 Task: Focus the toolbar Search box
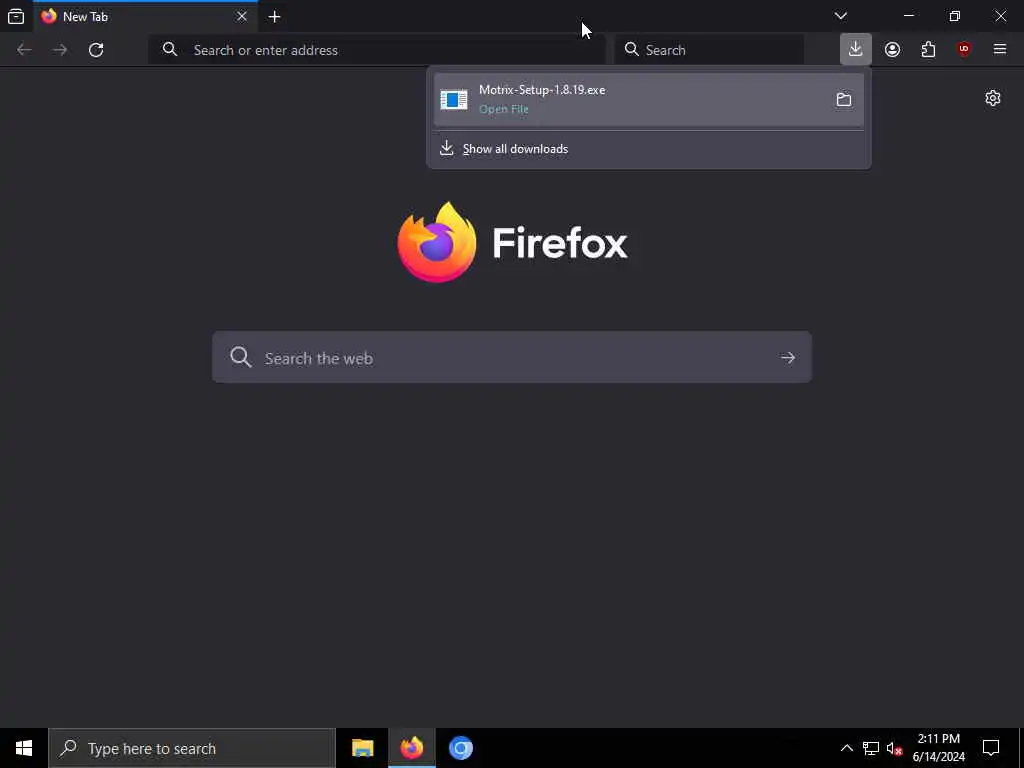[709, 50]
